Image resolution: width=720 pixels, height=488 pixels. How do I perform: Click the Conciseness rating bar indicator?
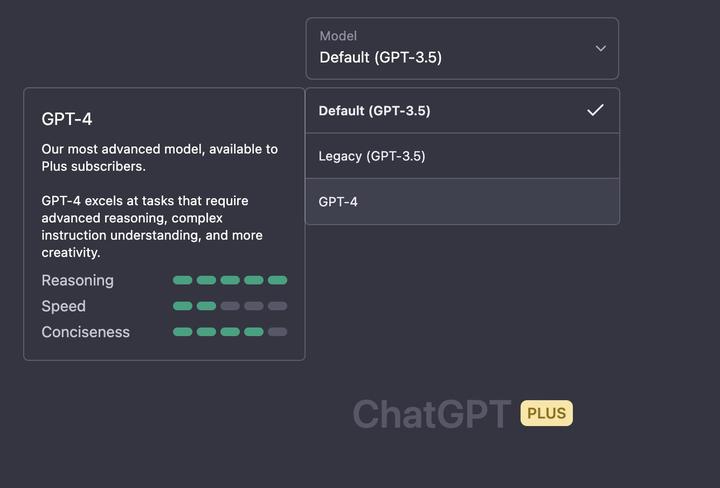pos(230,332)
